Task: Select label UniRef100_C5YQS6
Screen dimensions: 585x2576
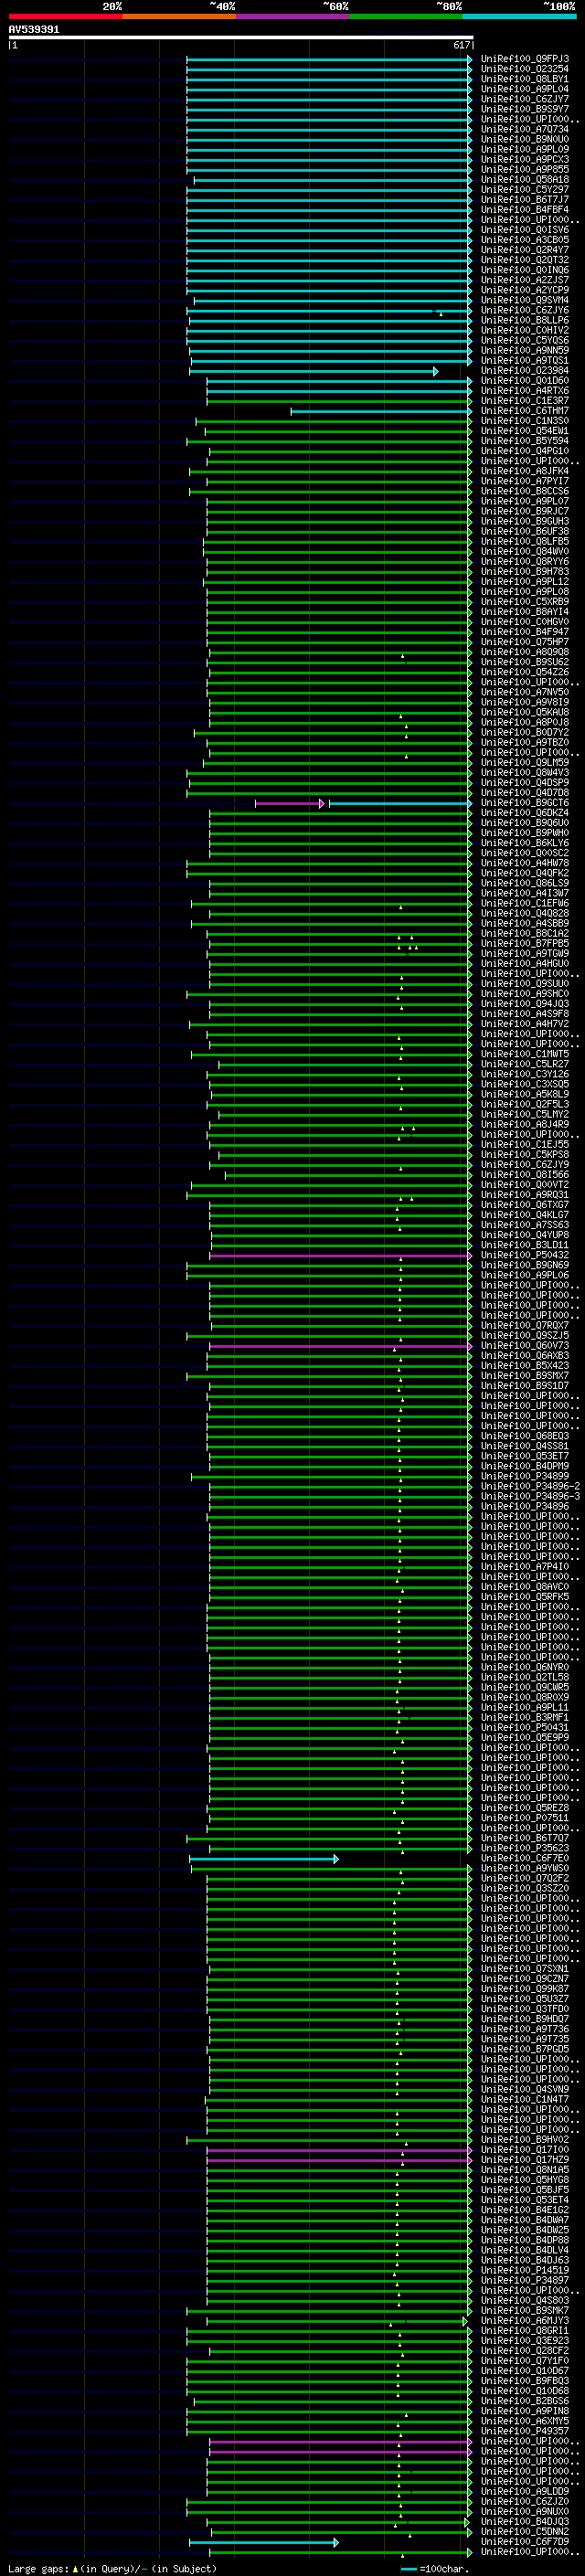Action: [x=524, y=340]
